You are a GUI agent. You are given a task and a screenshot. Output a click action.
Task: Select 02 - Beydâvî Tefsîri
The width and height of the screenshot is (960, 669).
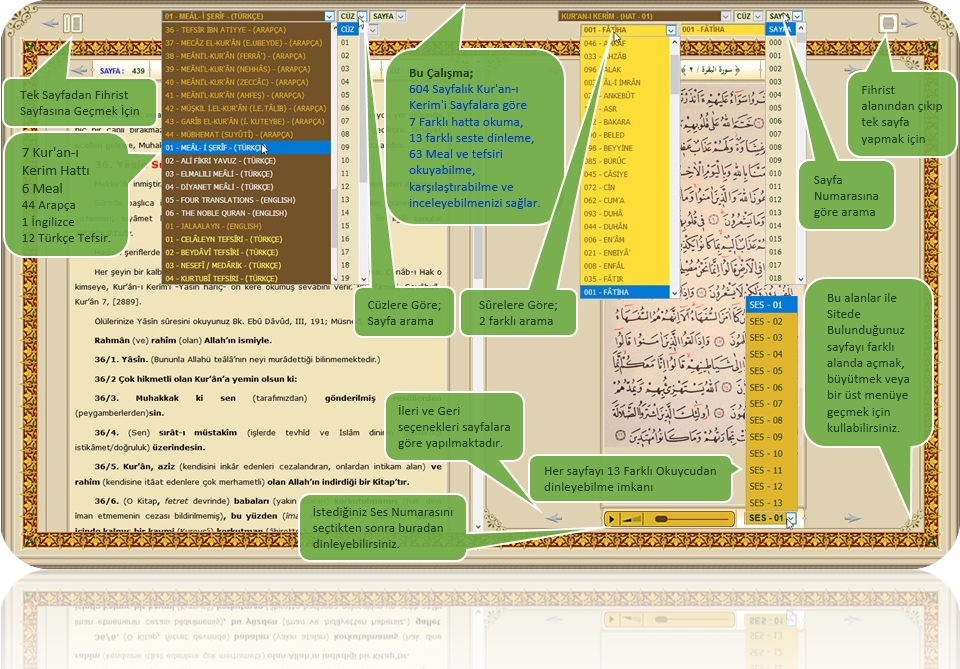click(246, 252)
